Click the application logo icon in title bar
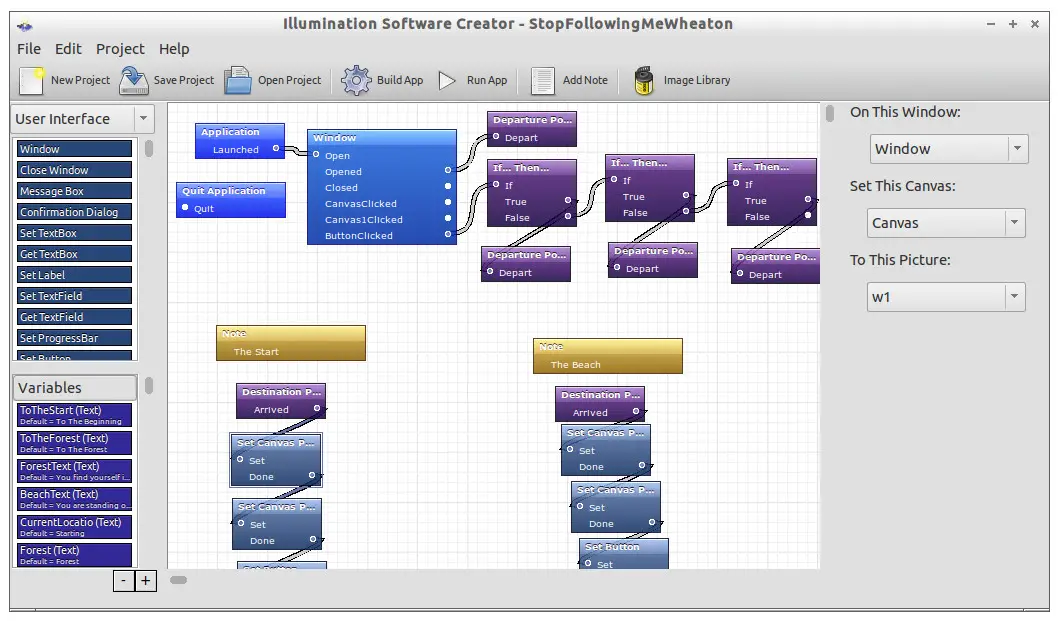Viewport: 1059px width, 621px height. 25,26
